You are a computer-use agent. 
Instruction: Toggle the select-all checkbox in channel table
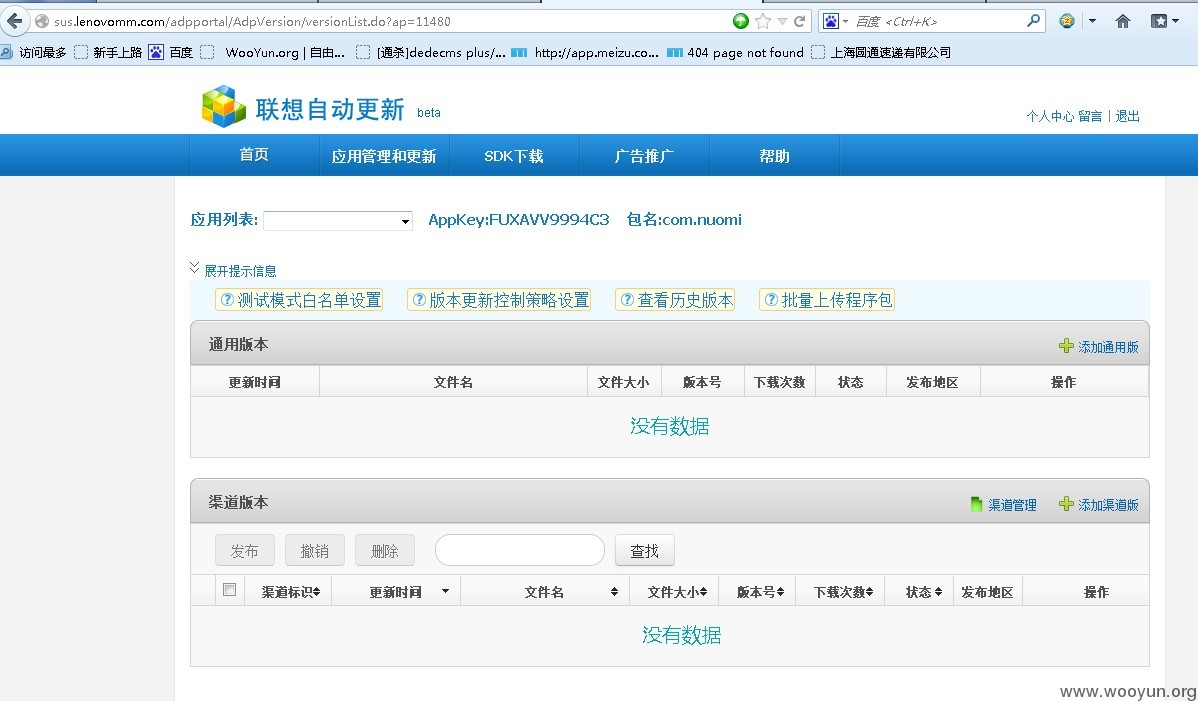coord(229,590)
